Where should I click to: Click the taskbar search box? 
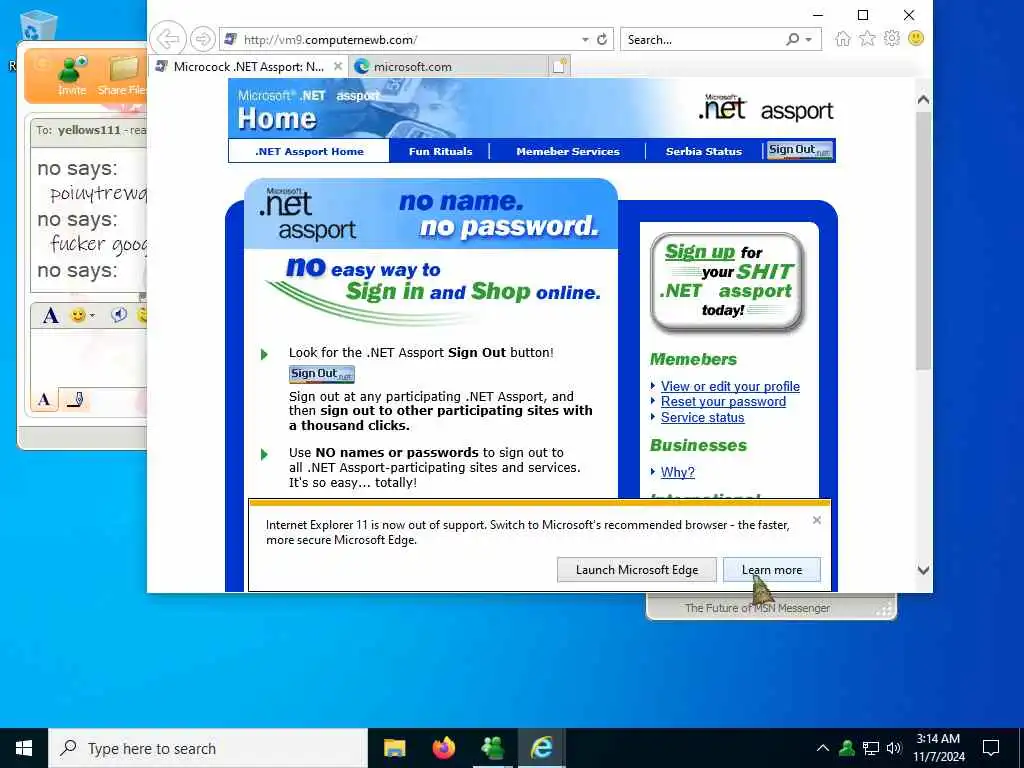click(208, 748)
